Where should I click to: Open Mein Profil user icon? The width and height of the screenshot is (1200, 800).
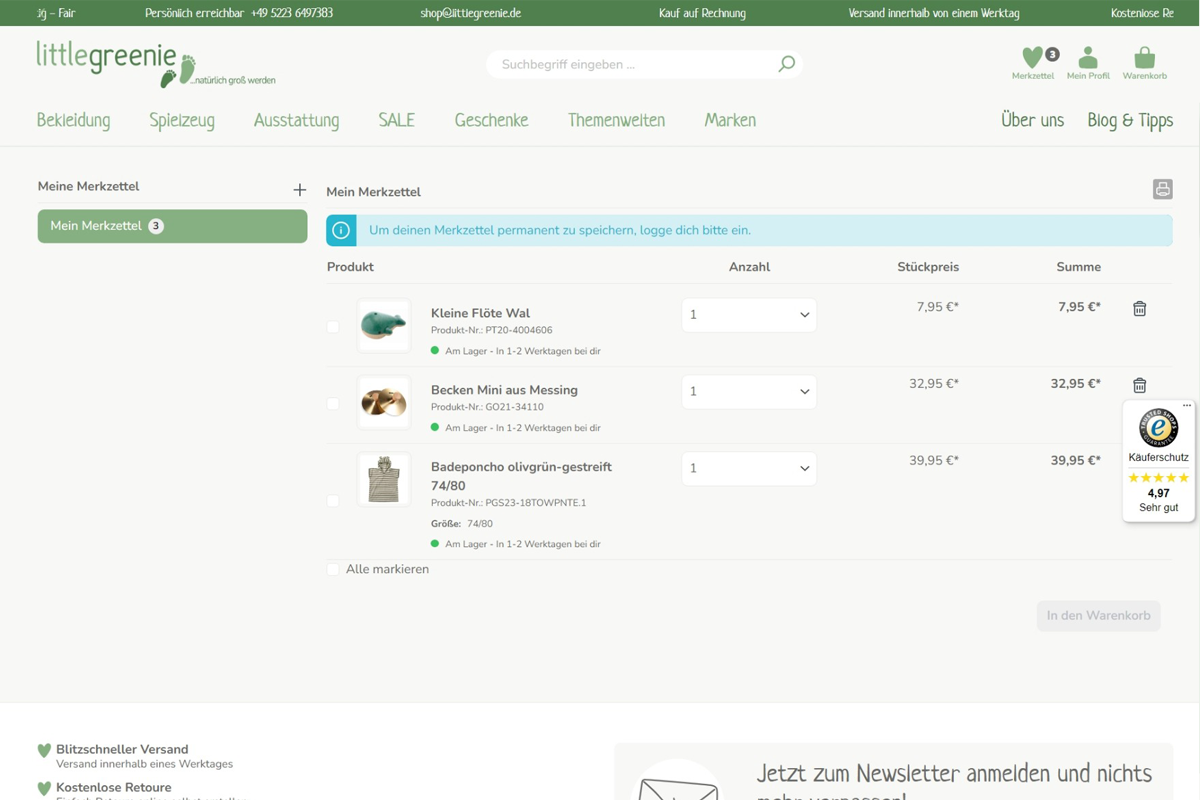pyautogui.click(x=1088, y=58)
